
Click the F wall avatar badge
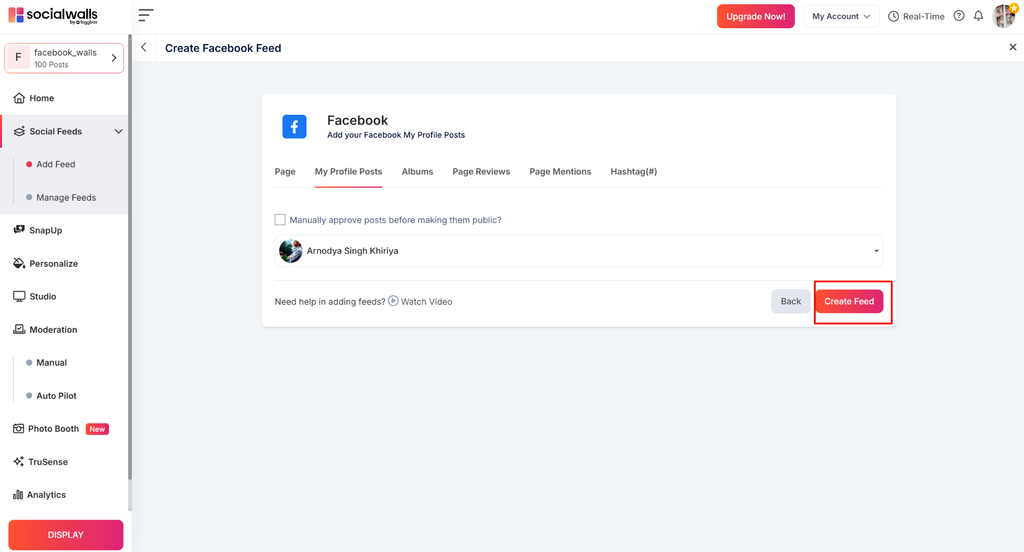pos(18,57)
